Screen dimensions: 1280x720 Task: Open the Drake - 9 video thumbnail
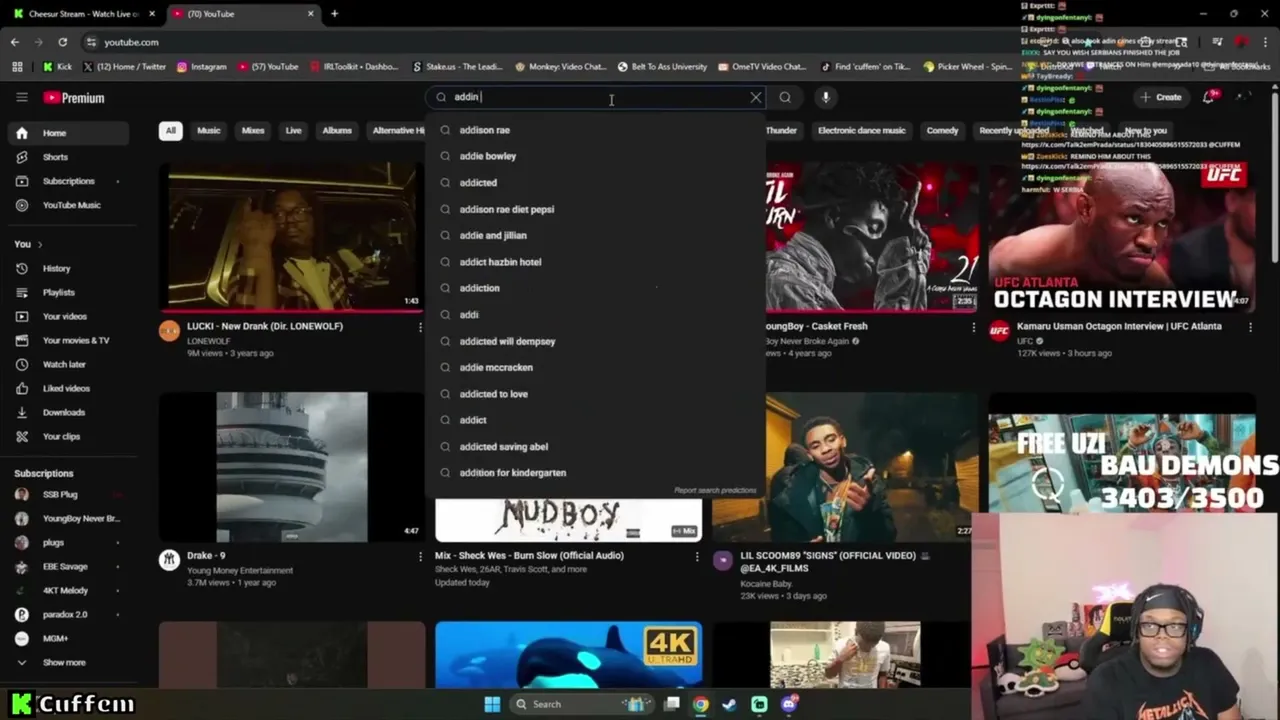[x=292, y=466]
